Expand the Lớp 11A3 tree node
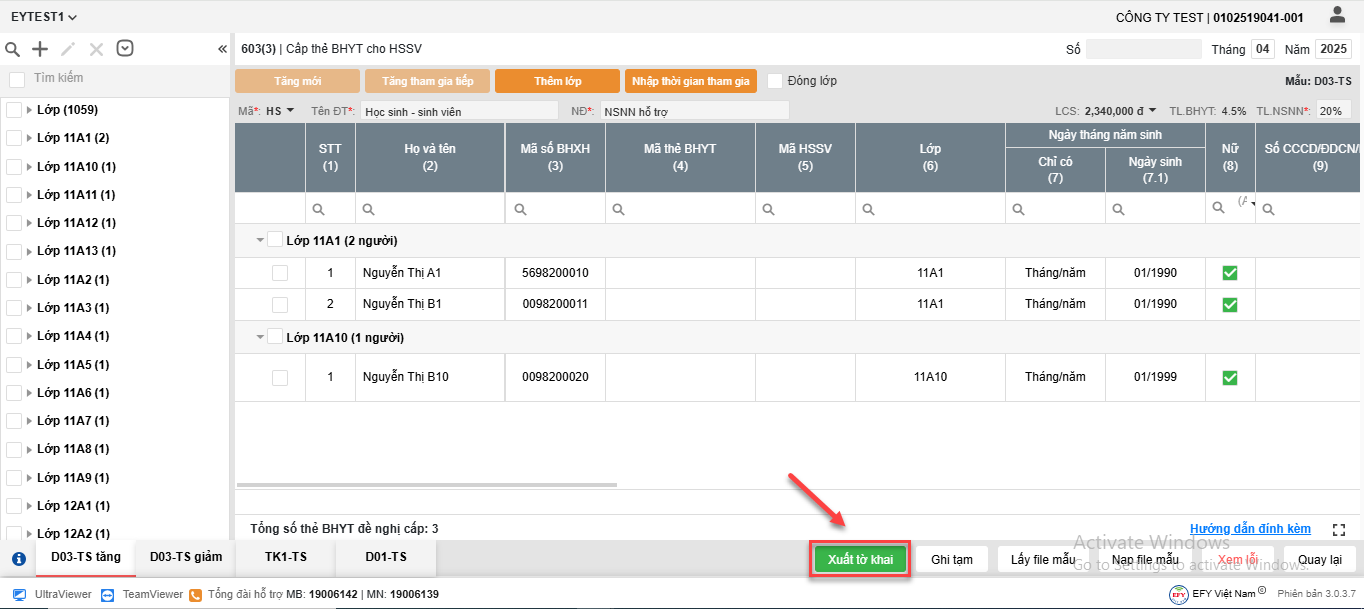 coord(29,308)
